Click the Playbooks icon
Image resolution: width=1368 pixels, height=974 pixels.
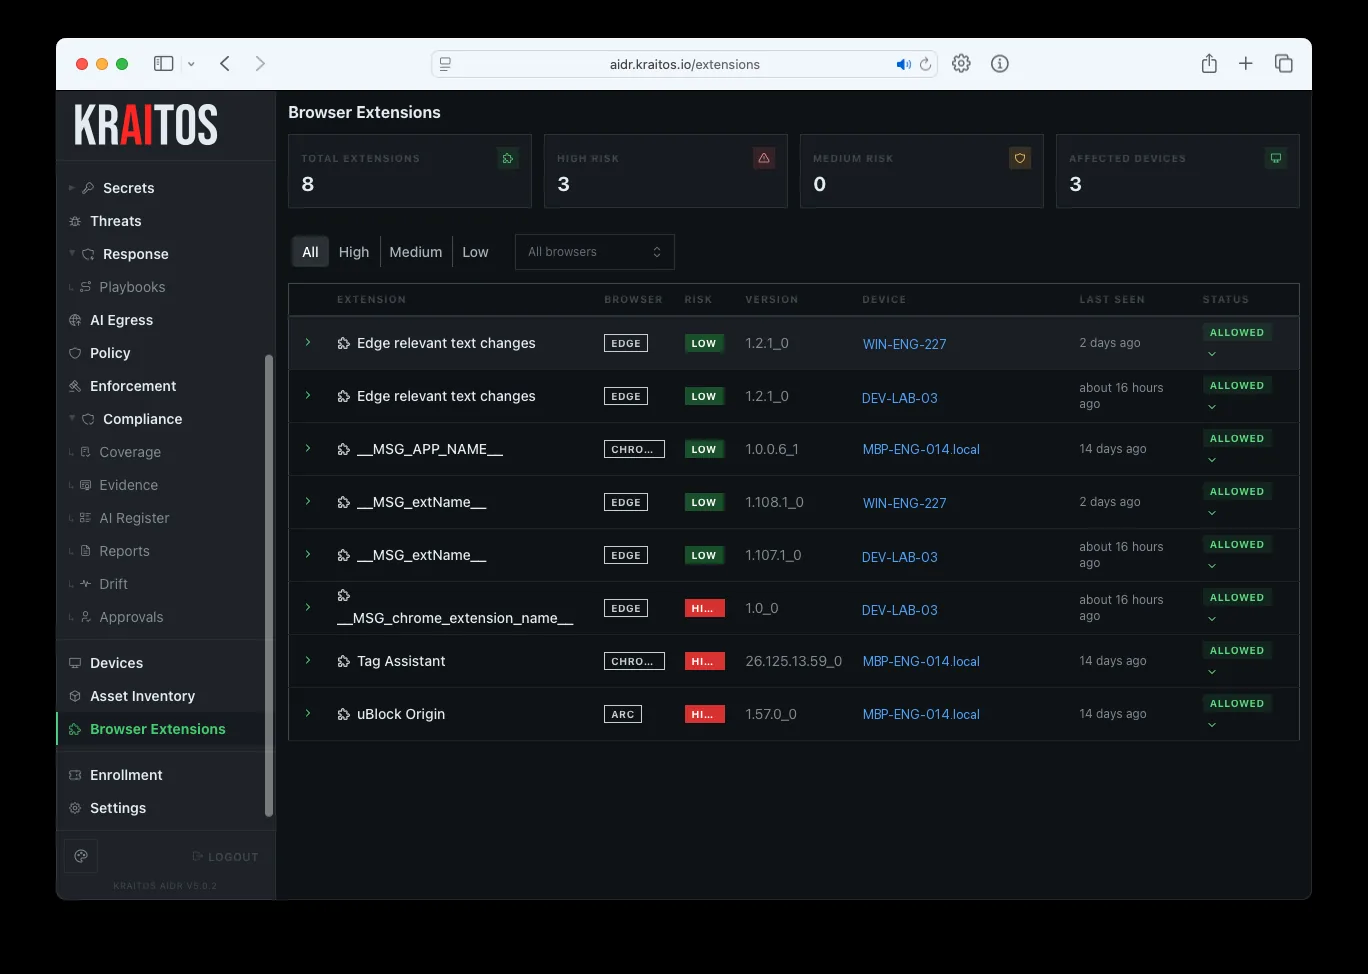pos(86,287)
